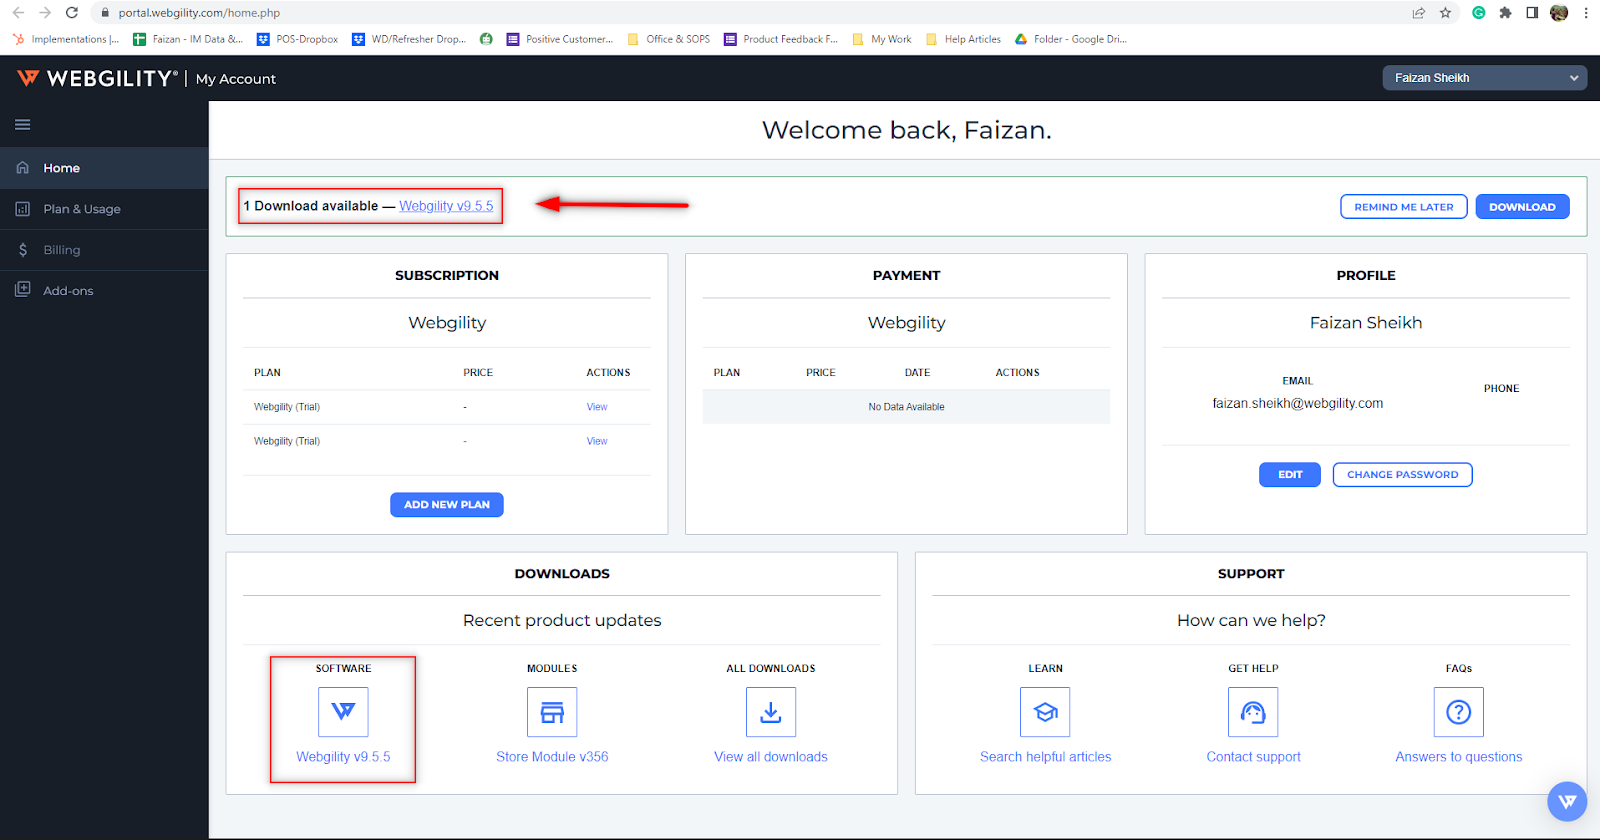Viewport: 1600px width, 840px height.
Task: Click the Add-ons plus icon
Action: point(22,290)
